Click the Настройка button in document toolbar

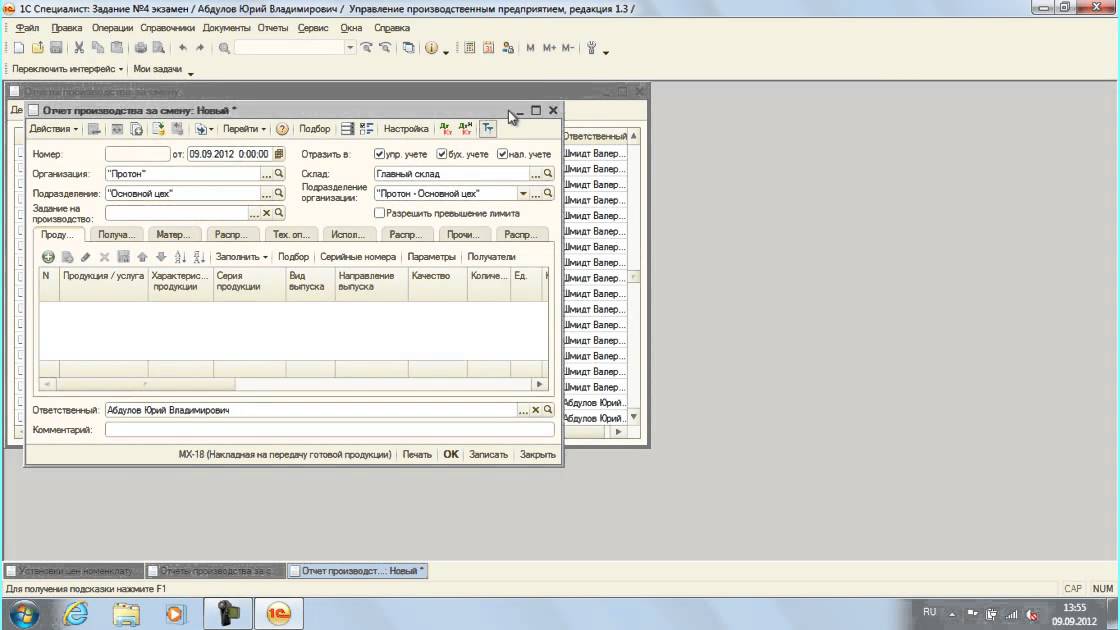coord(406,129)
